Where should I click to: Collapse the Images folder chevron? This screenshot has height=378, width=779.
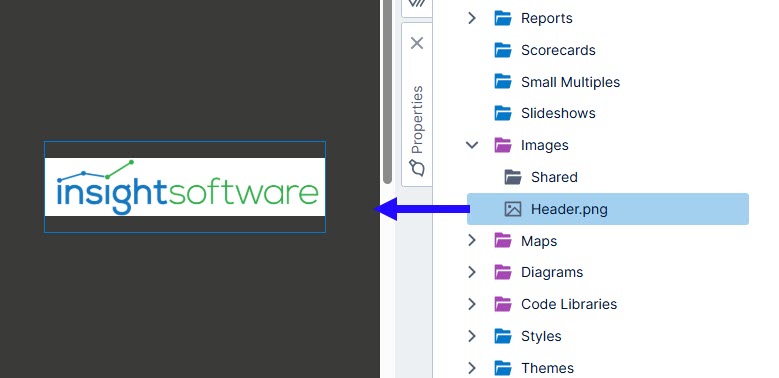click(x=472, y=145)
